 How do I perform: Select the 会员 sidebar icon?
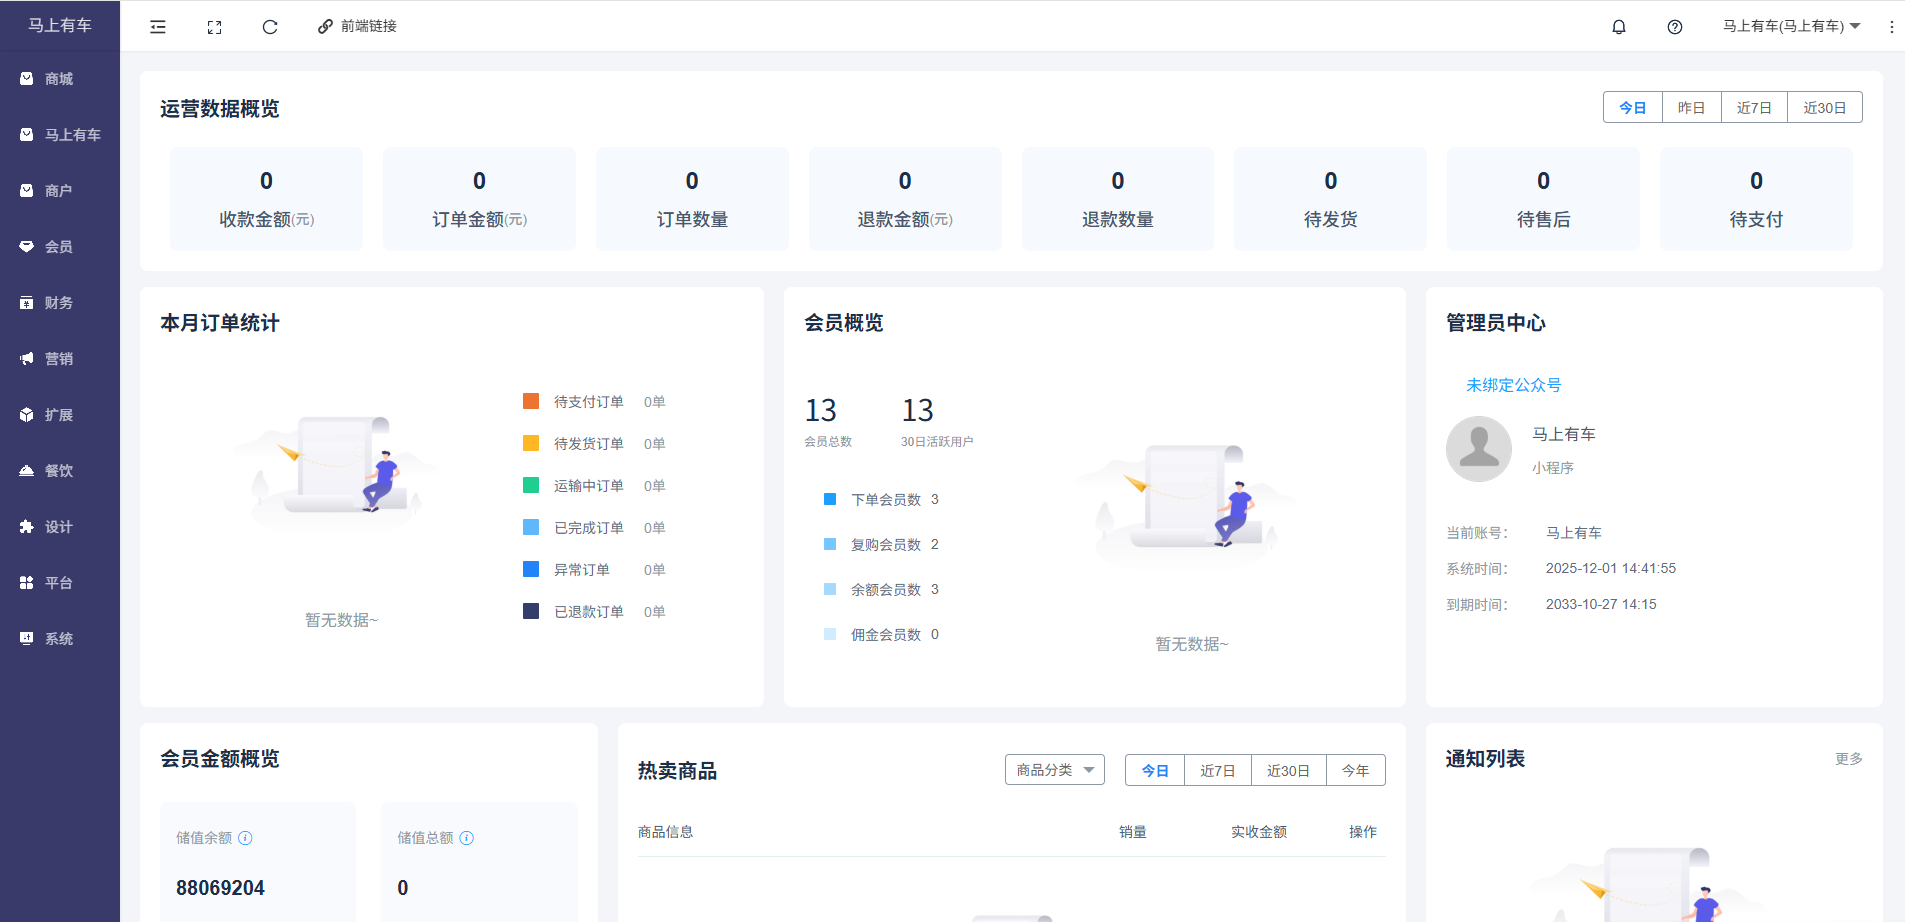(60, 246)
